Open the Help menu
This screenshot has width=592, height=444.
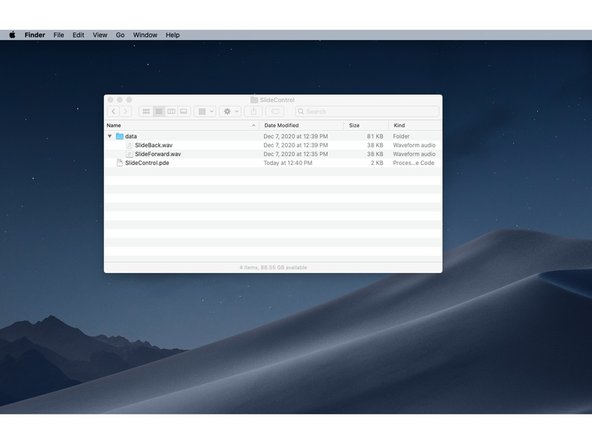point(173,35)
